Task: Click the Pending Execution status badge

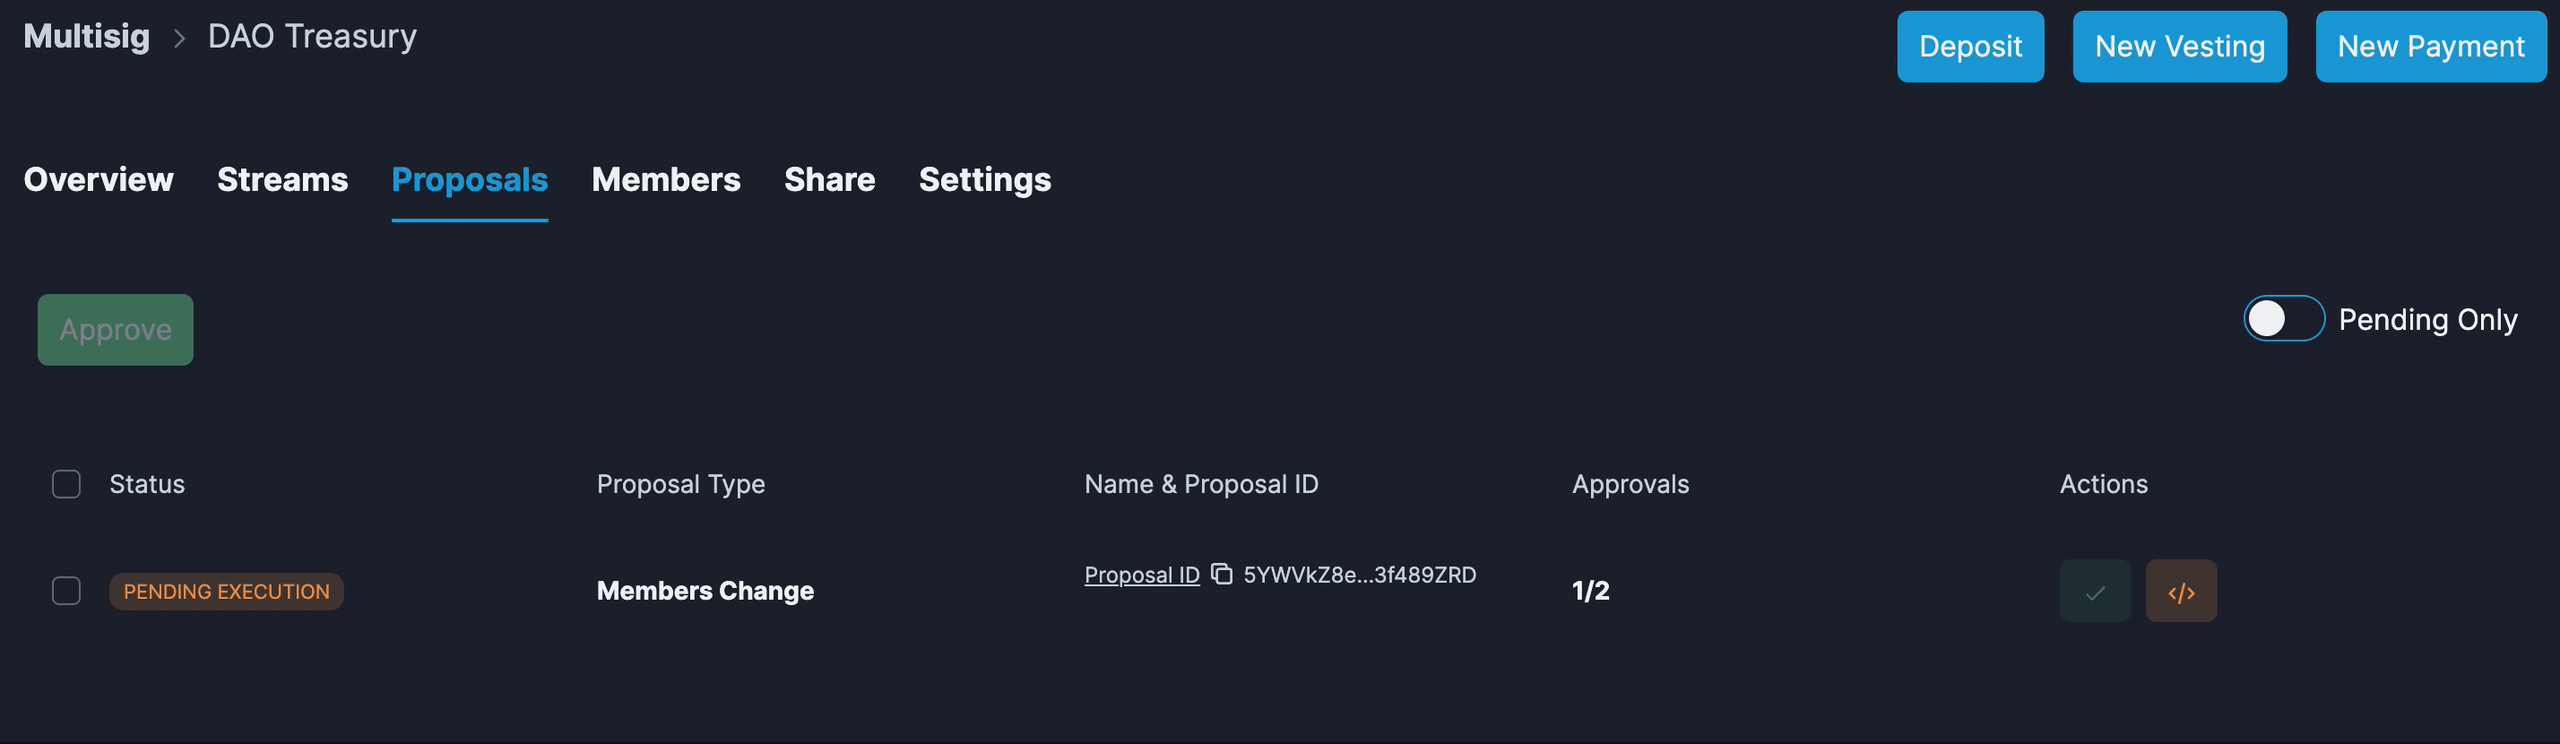Action: tap(226, 591)
